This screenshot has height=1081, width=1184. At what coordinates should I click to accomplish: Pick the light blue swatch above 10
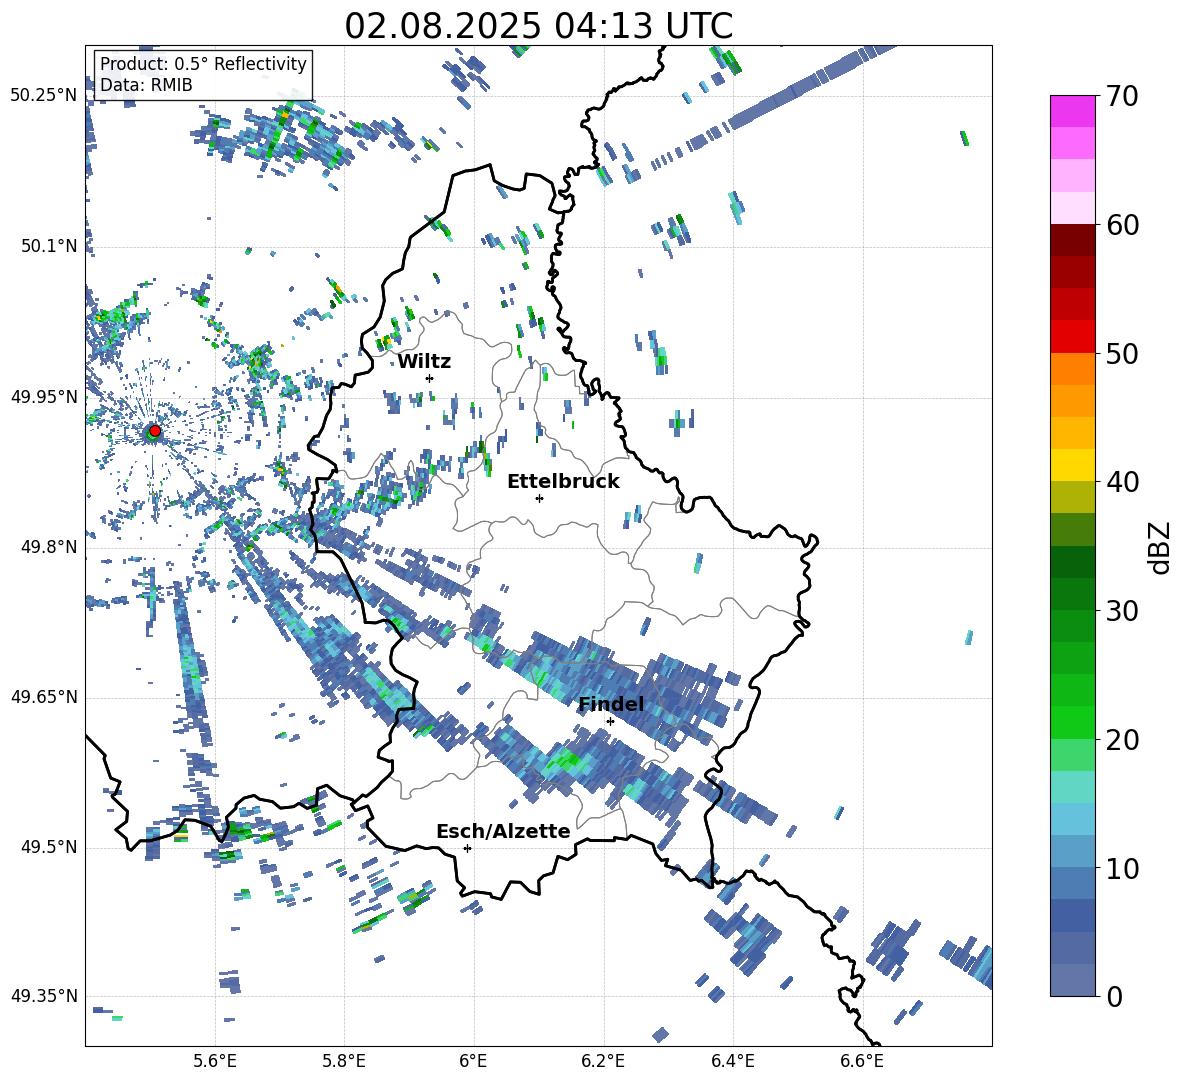(x=1073, y=851)
